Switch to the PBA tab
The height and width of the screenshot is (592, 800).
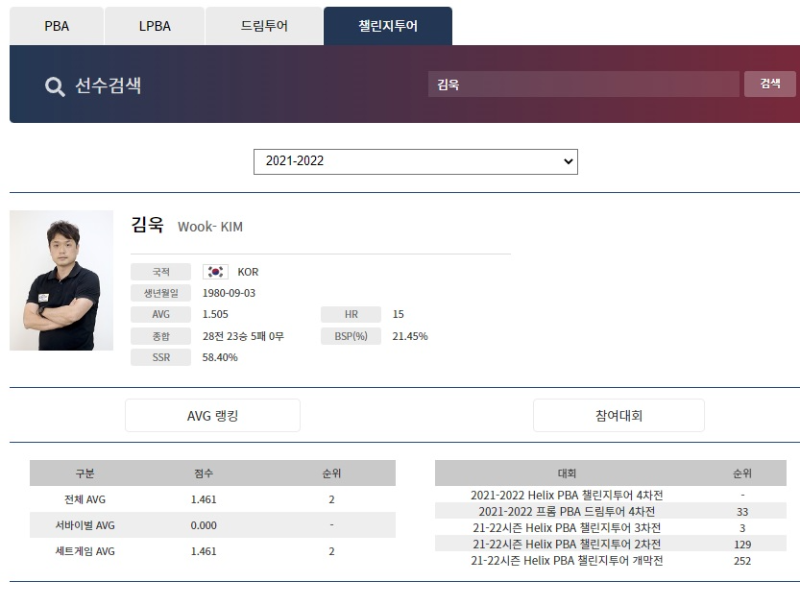click(x=55, y=25)
